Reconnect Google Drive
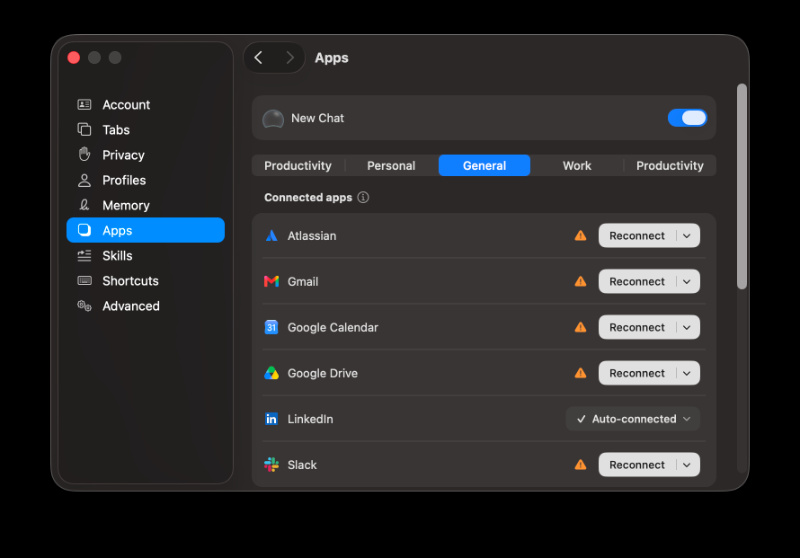Viewport: 800px width, 558px height. tap(637, 373)
